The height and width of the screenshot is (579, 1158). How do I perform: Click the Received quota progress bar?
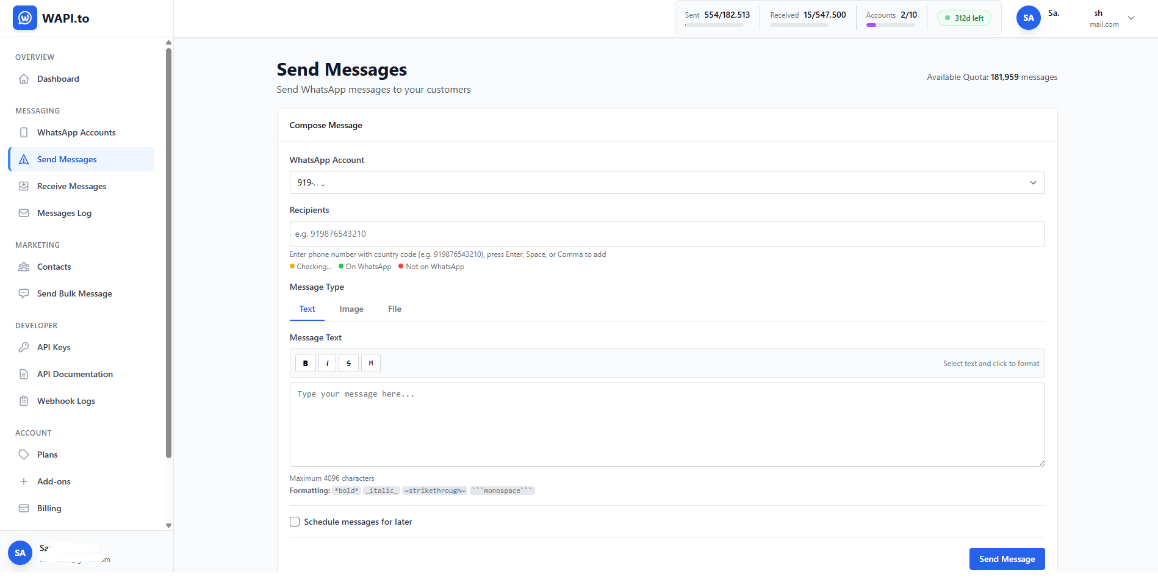[799, 25]
